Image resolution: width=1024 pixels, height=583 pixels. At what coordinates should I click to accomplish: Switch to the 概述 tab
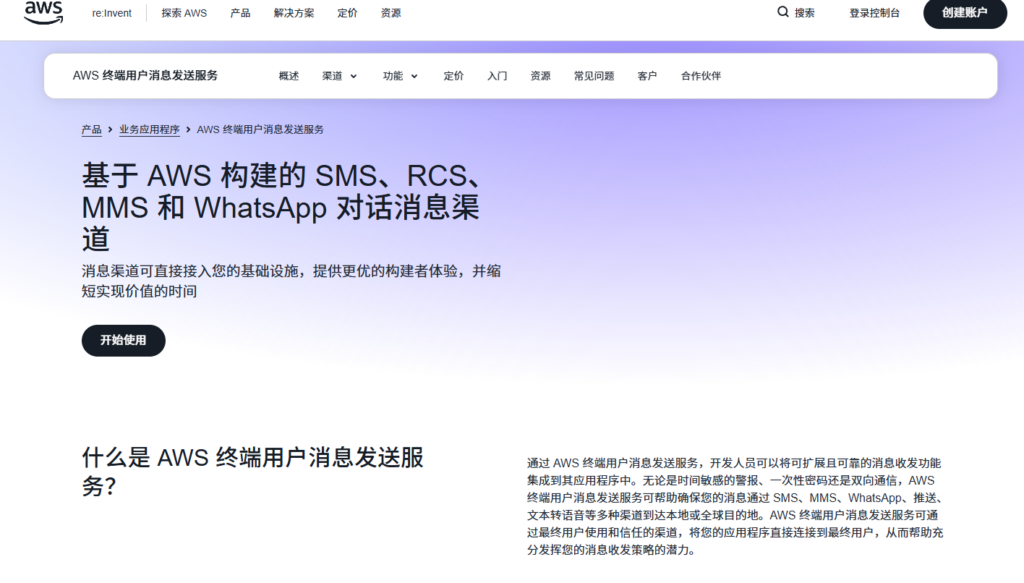(x=289, y=76)
